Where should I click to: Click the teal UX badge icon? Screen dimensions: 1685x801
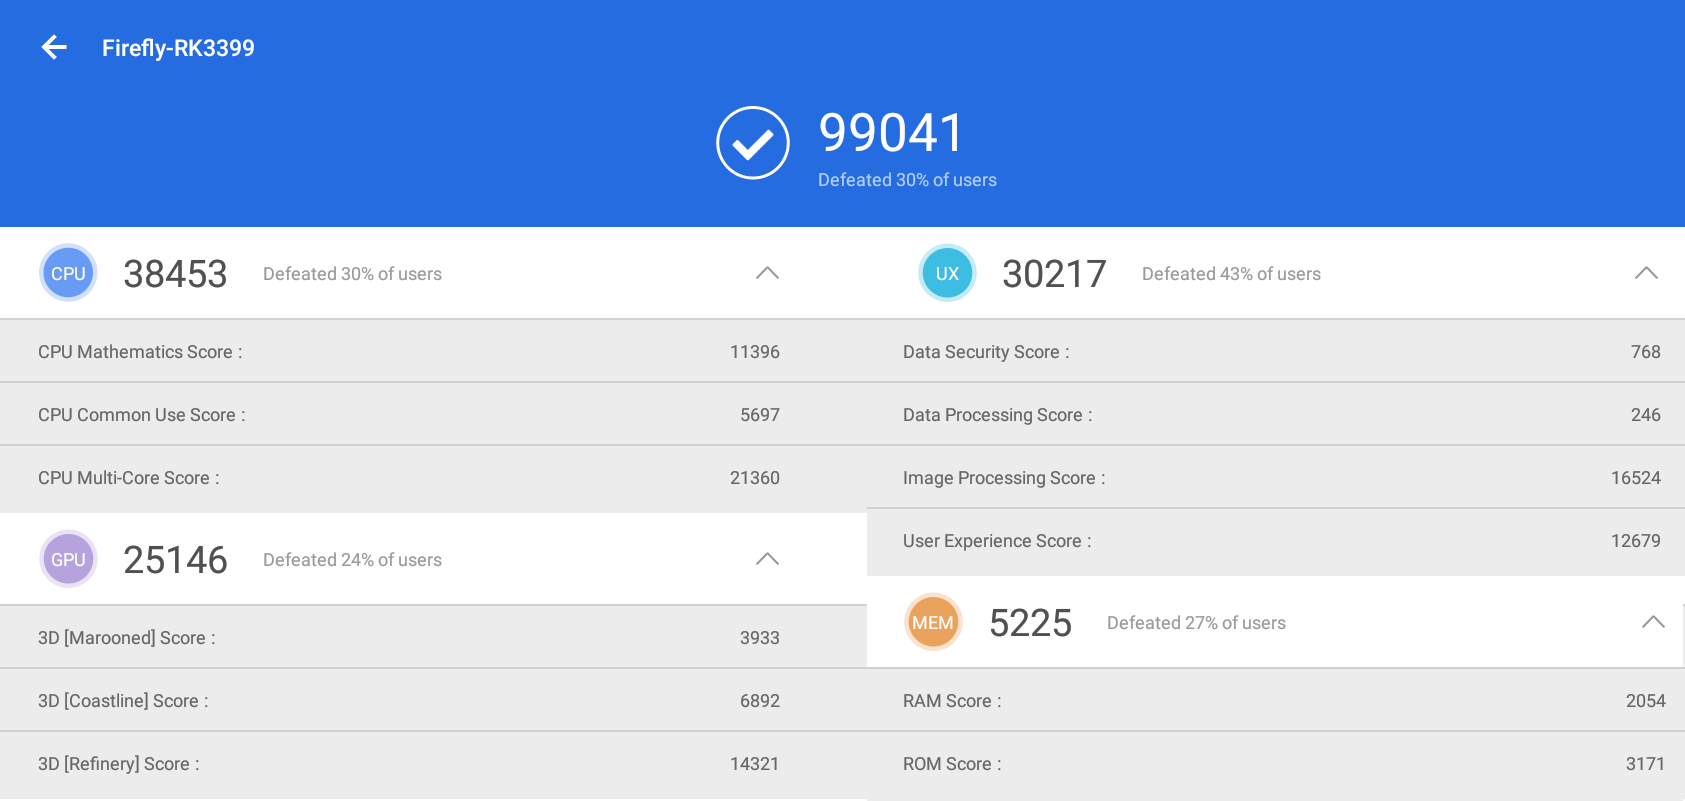pos(947,273)
